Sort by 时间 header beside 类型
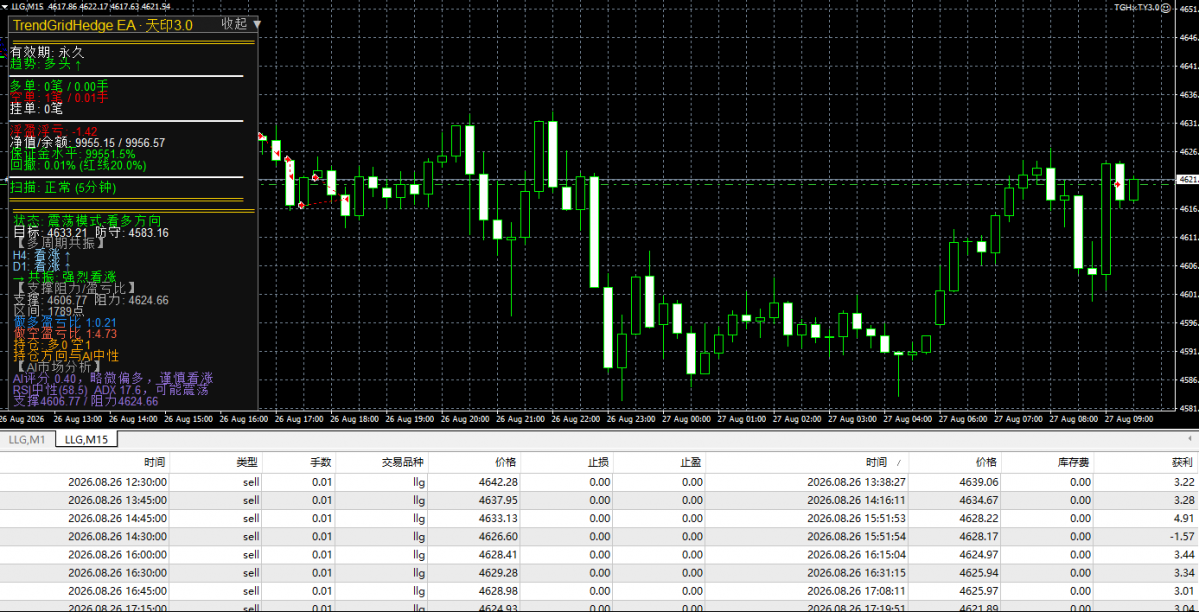This screenshot has height=612, width=1199. (155, 463)
